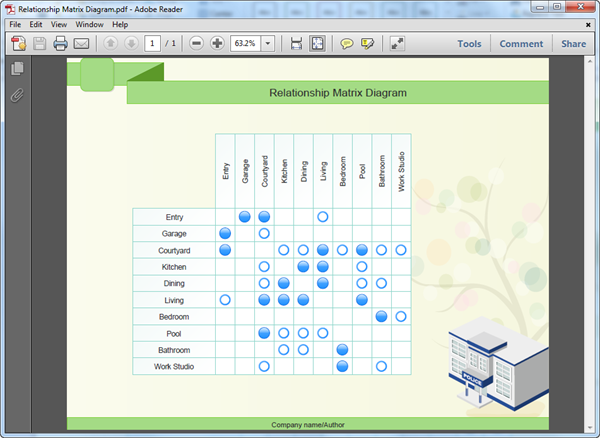Screen dimensions: 600x438
Task: Print the document with the printer icon
Action: (60, 44)
